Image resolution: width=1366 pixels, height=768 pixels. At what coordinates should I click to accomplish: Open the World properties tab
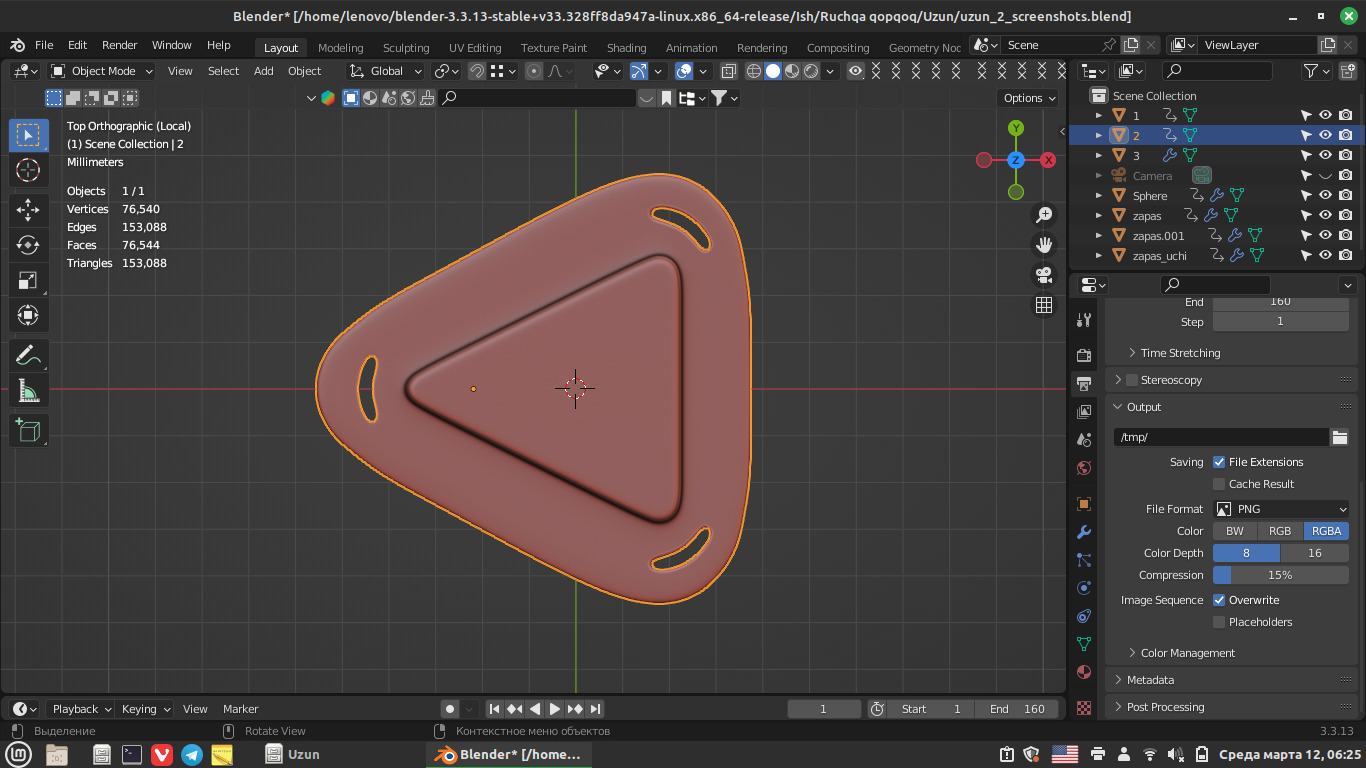pyautogui.click(x=1084, y=468)
